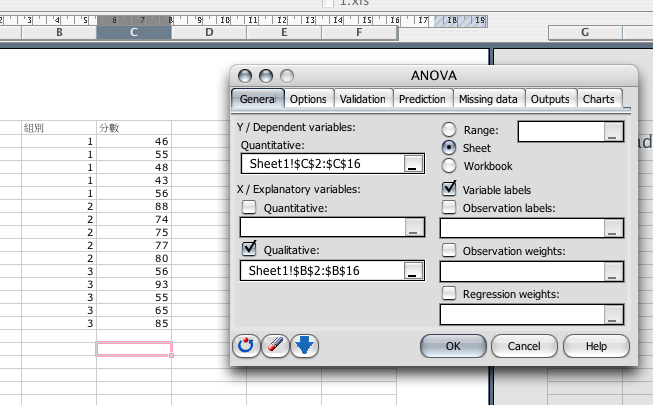Click the blue down-arrow icon button
The width and height of the screenshot is (653, 405).
304,346
